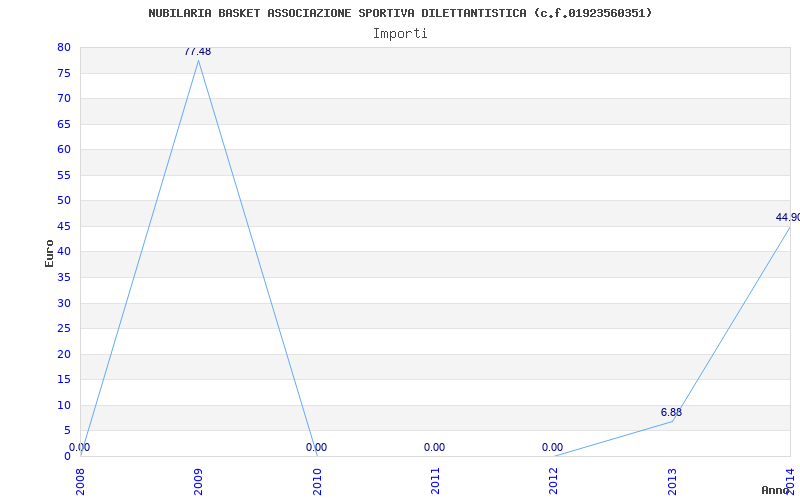The image size is (800, 500).
Task: Click the 6.88 data label
Action: point(671,413)
